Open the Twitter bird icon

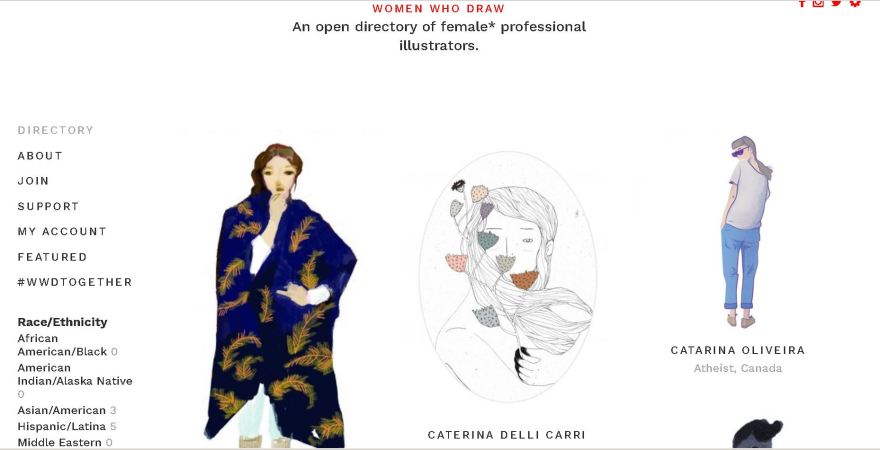[837, 3]
